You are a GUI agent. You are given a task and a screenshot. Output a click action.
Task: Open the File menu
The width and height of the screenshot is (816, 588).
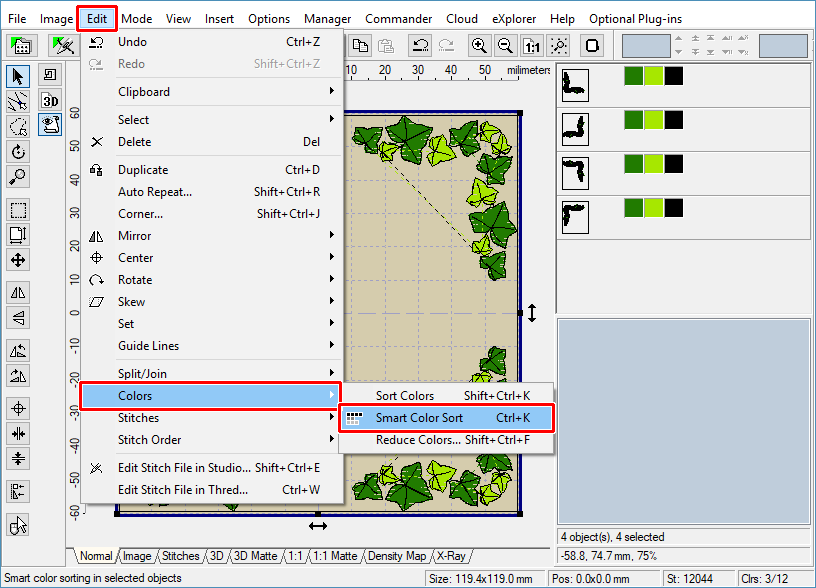pos(17,19)
